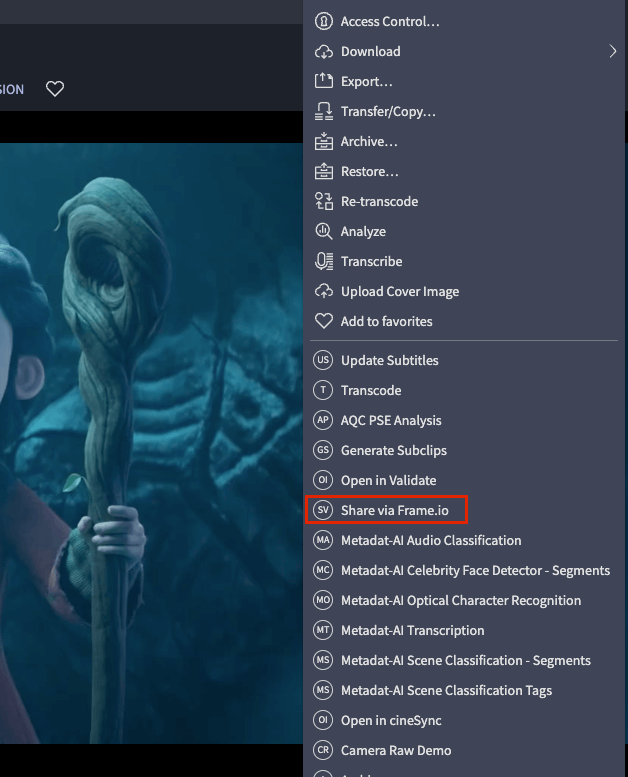Click the Add to favorites heart icon
Viewport: 628px width, 777px height.
pos(324,321)
